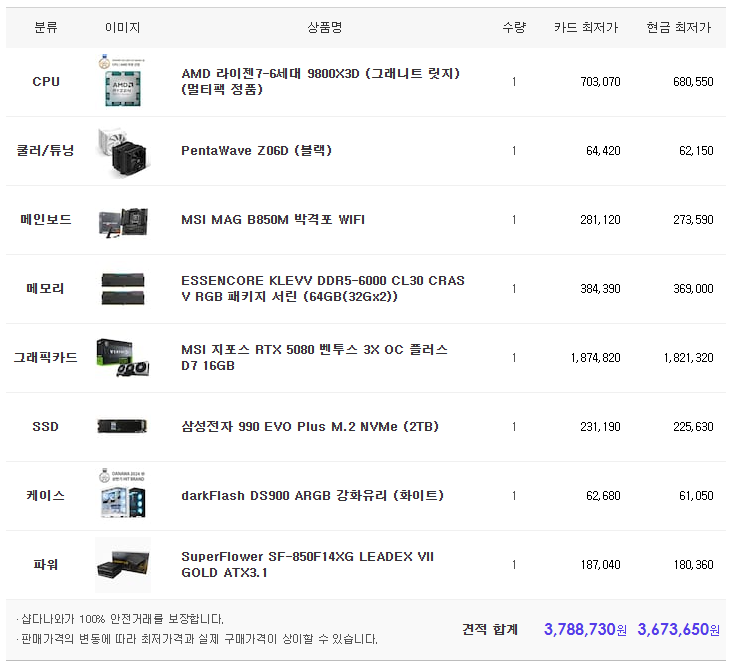Click quantity 1 in the CPU row
729x665 pixels.
514,82
